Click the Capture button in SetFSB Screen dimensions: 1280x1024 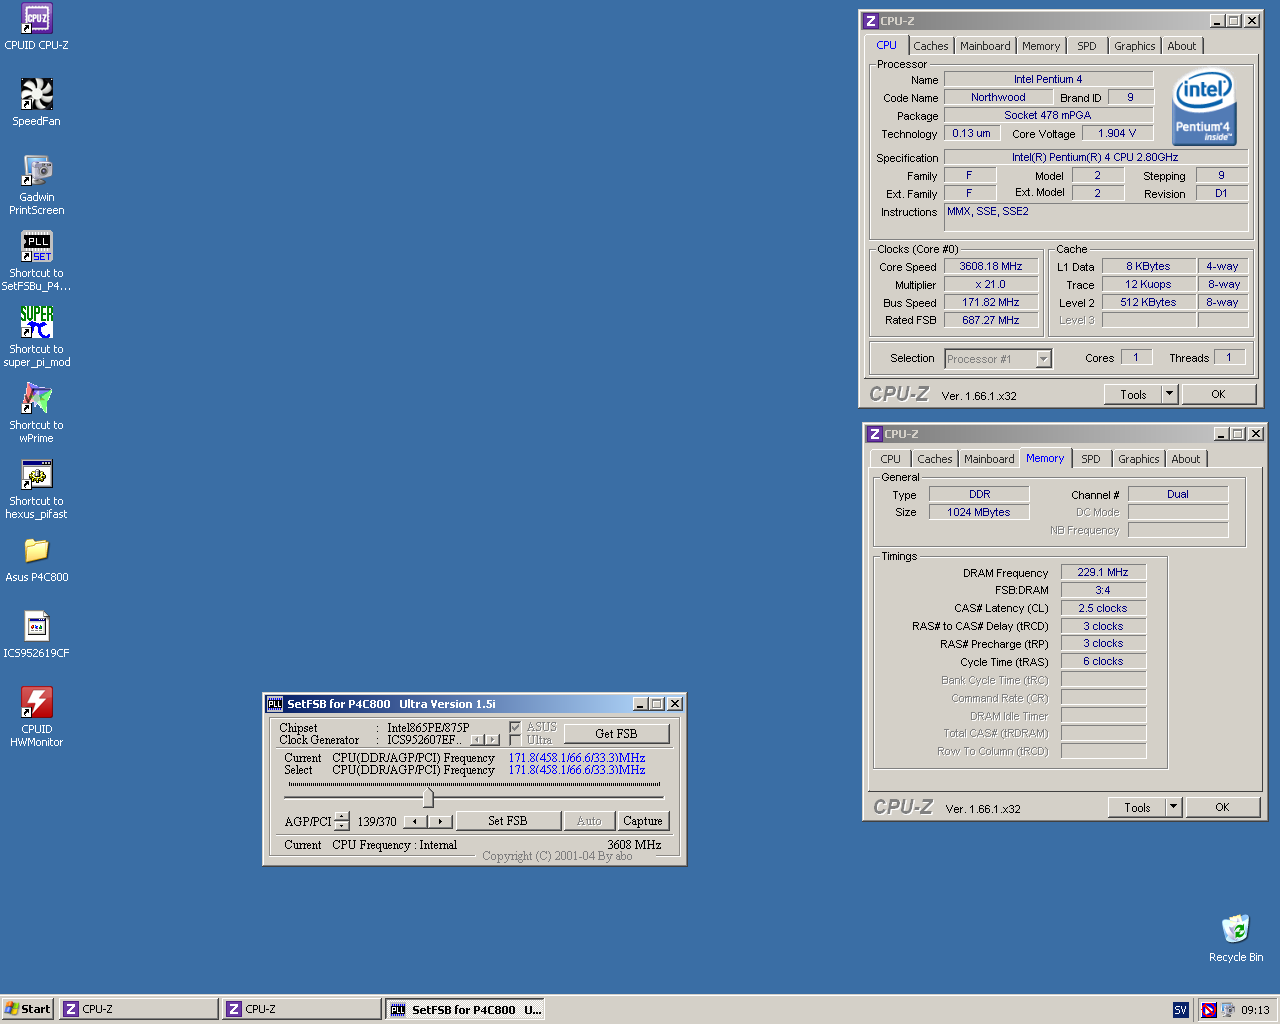643,821
